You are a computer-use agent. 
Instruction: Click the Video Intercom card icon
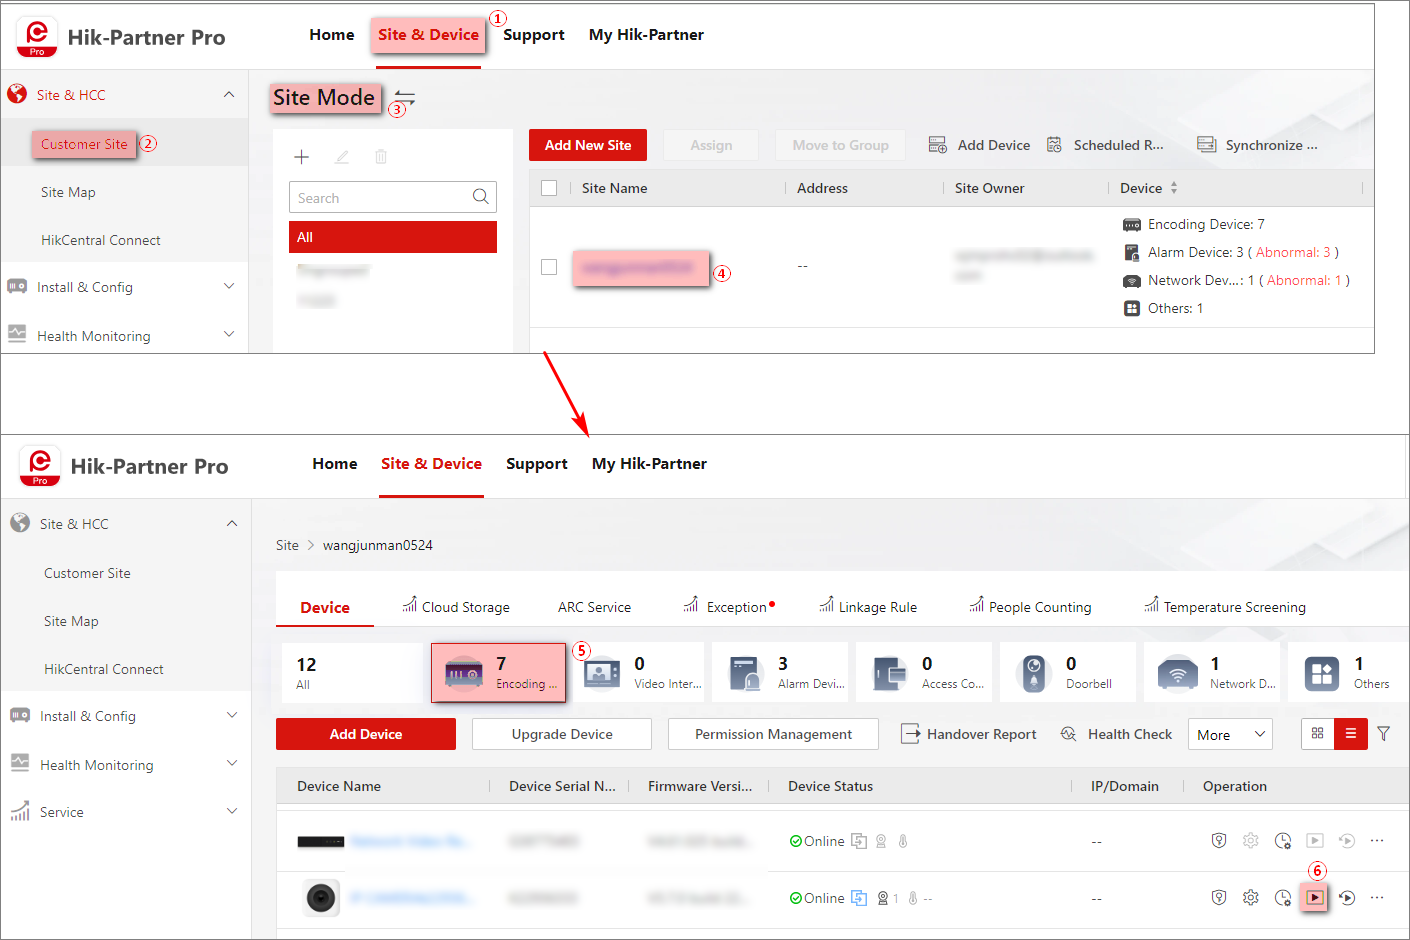(x=602, y=673)
